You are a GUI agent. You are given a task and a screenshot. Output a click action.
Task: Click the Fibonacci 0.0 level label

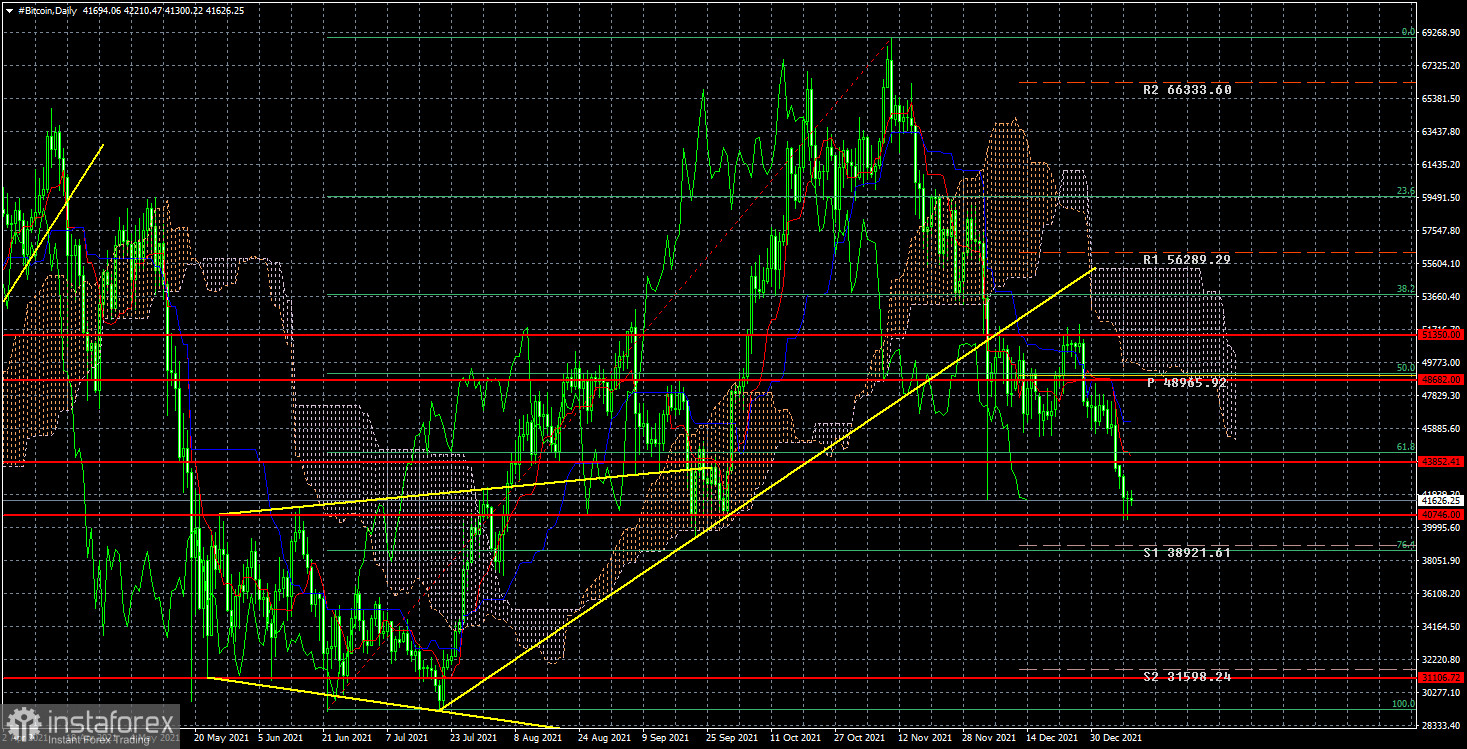pyautogui.click(x=1407, y=33)
